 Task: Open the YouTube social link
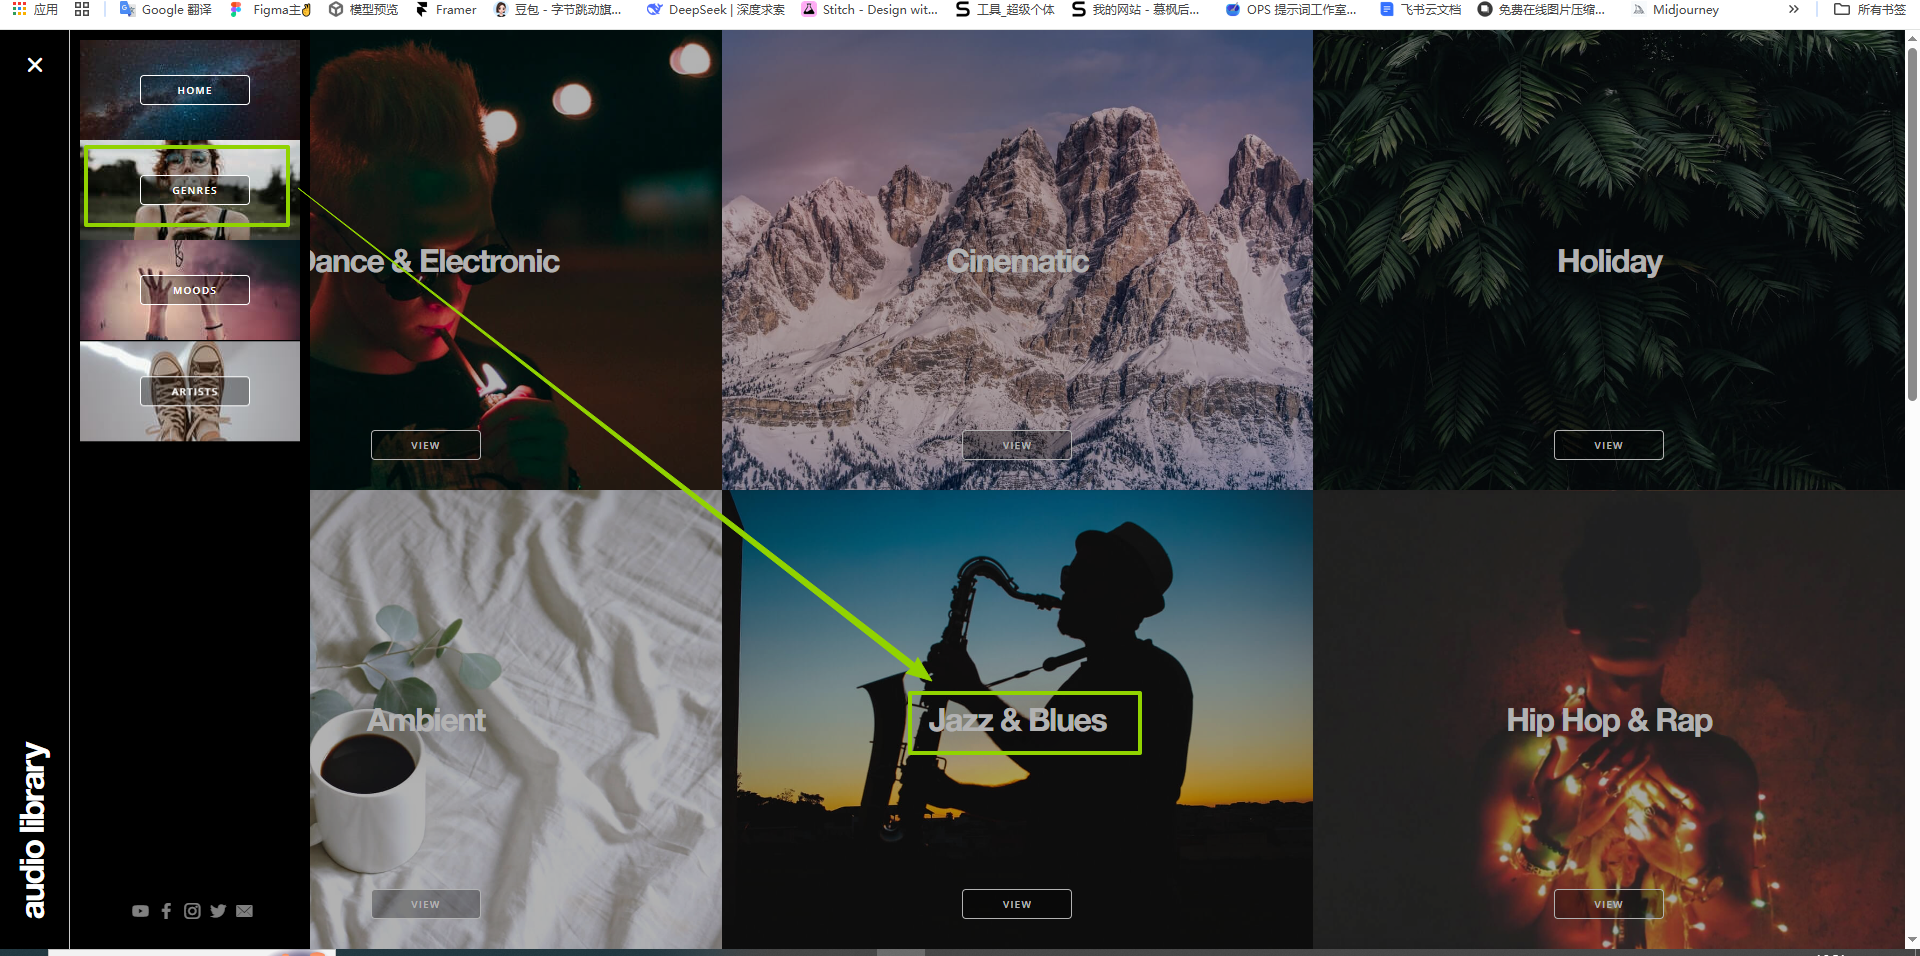tap(140, 911)
